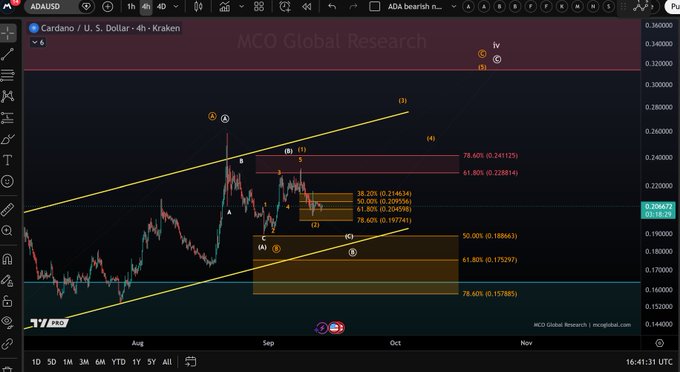Click the ADA bearish layout name
The width and height of the screenshot is (680, 372).
tap(415, 7)
